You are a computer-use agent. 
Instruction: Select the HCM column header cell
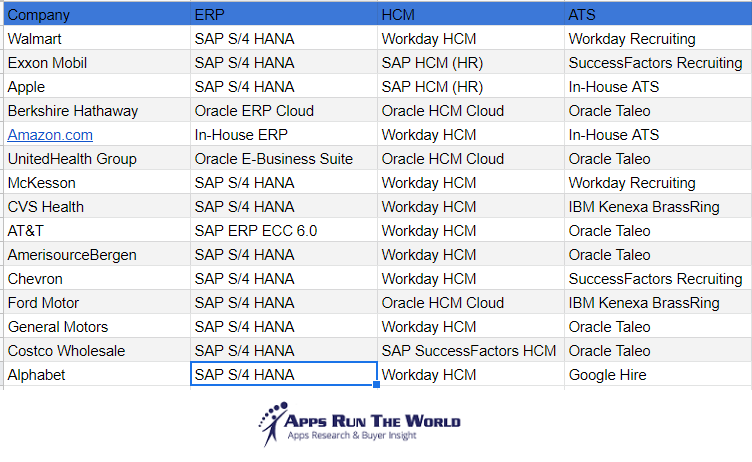471,14
